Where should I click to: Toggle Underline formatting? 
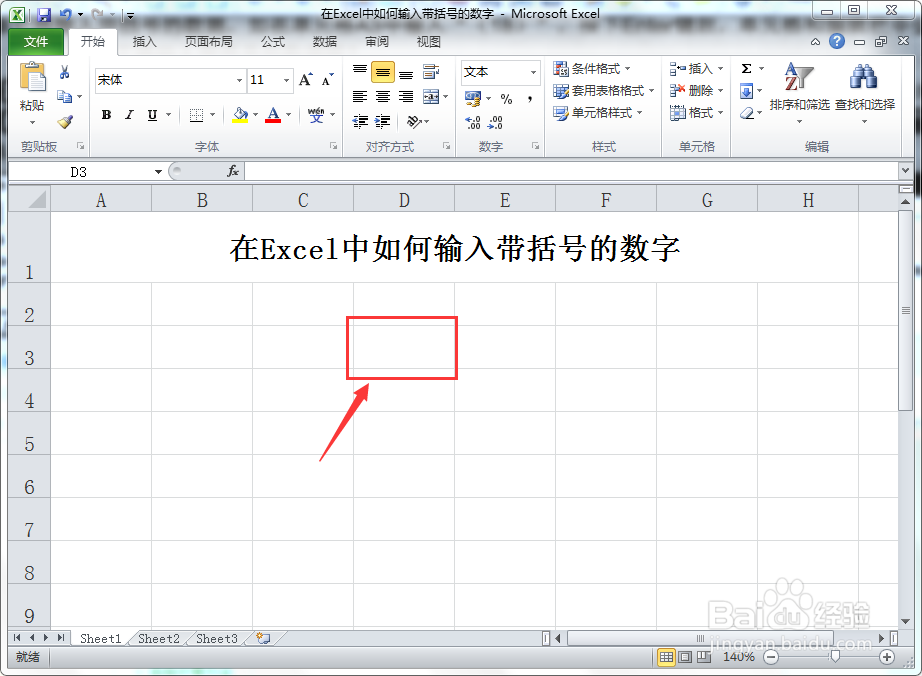coord(152,115)
